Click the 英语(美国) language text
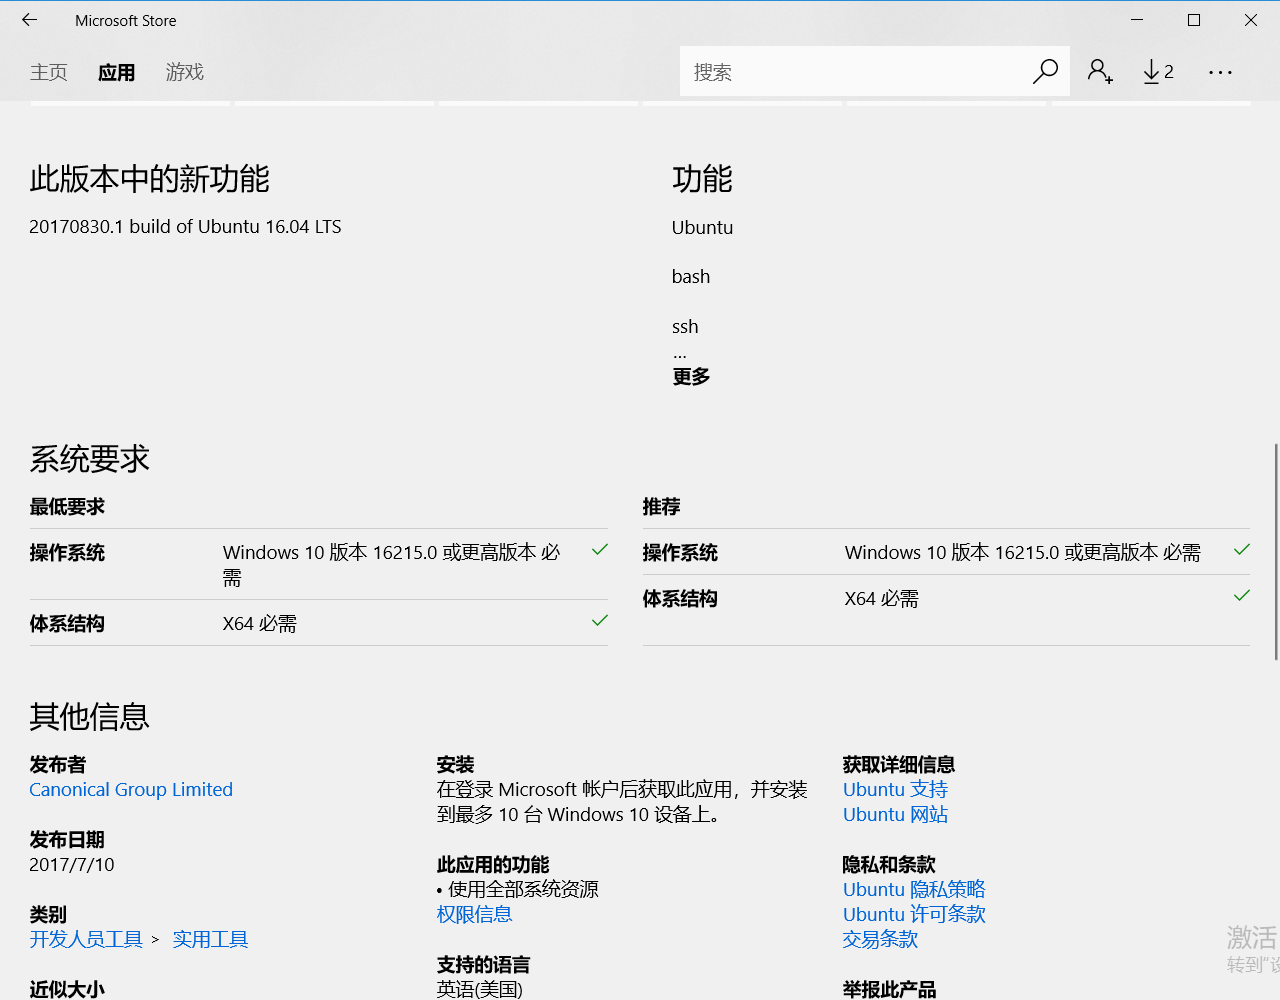The height and width of the screenshot is (1000, 1280). (479, 989)
